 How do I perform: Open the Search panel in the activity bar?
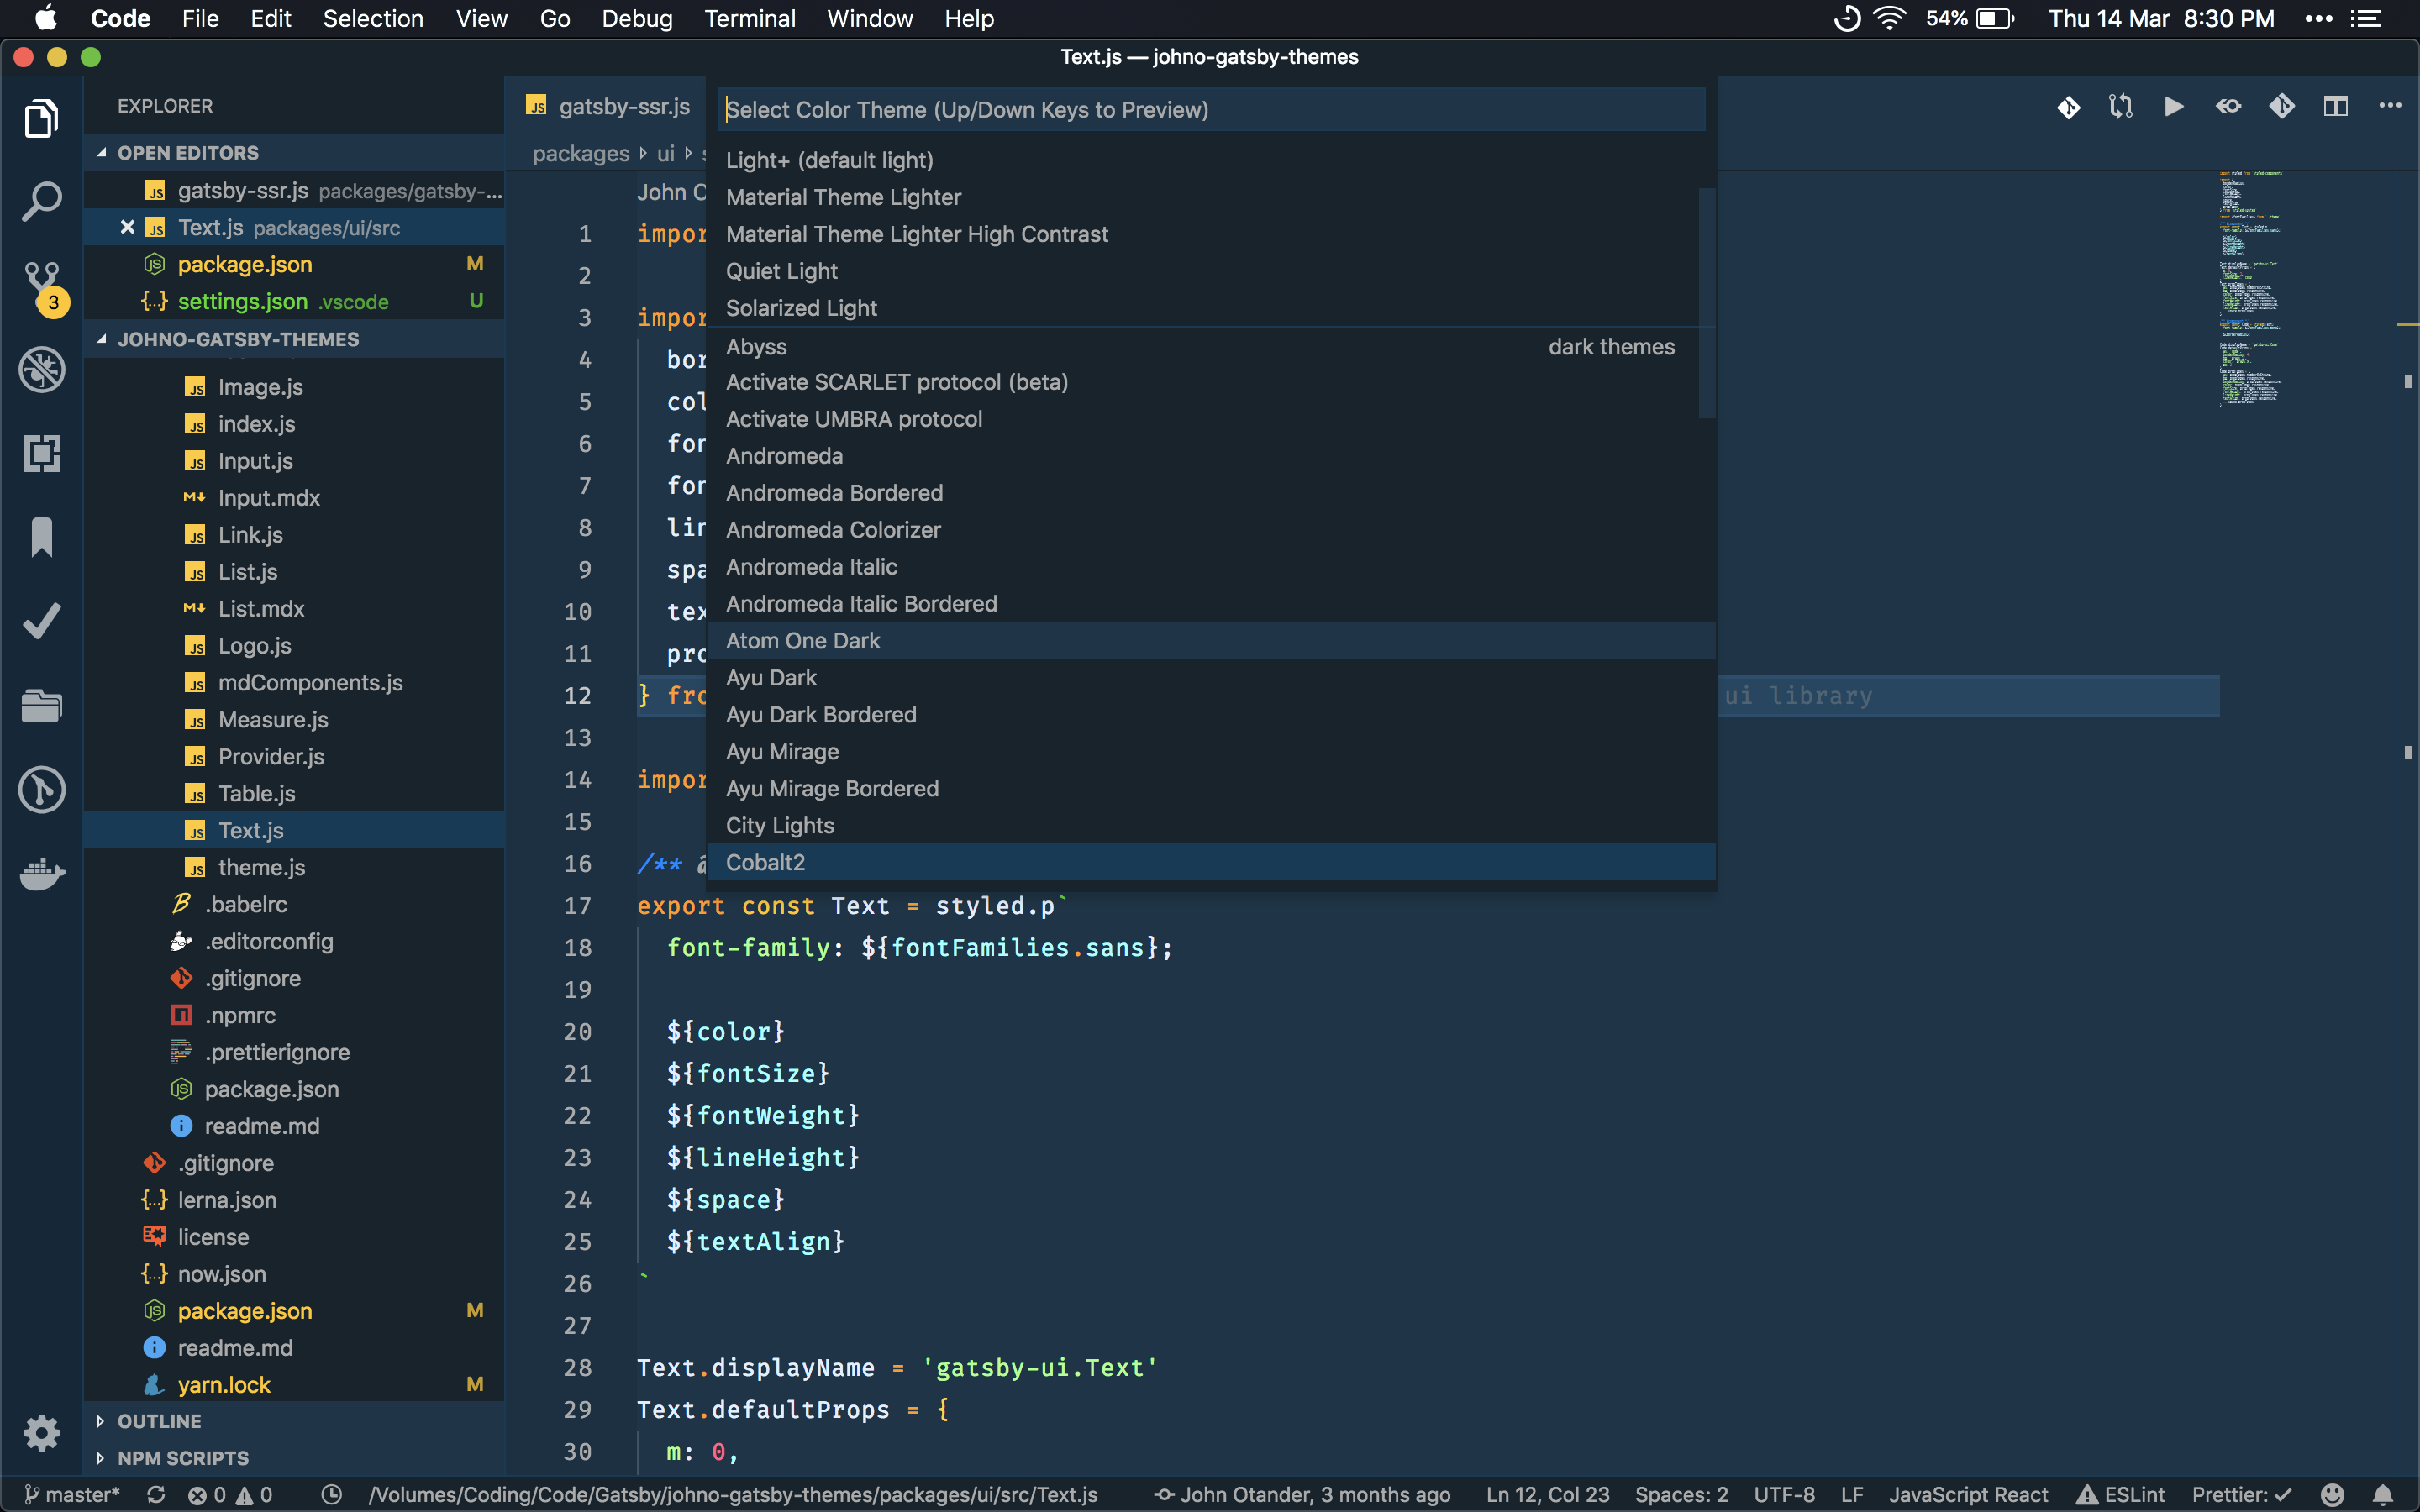[41, 200]
